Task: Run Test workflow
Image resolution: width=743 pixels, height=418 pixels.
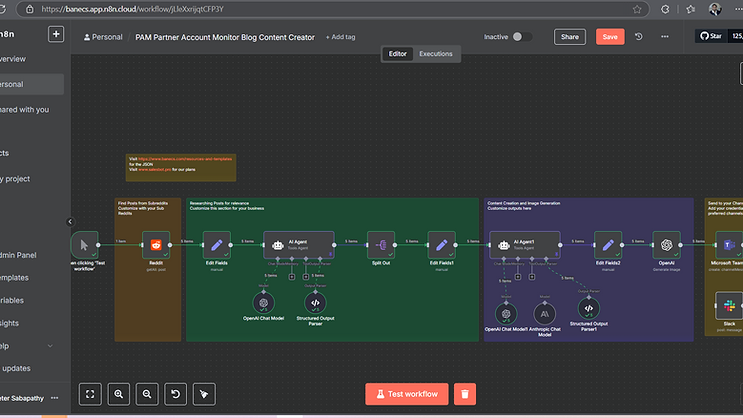Action: [407, 394]
